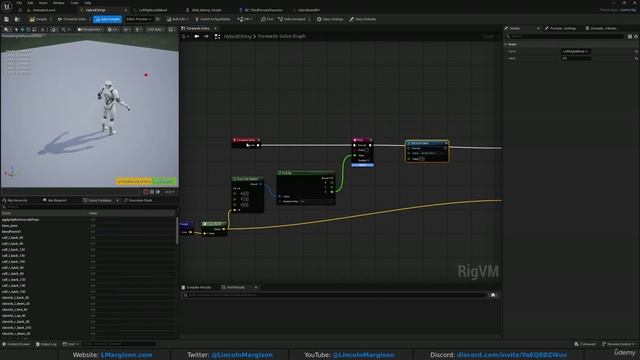Click the Find magnifier button

point(267,19)
